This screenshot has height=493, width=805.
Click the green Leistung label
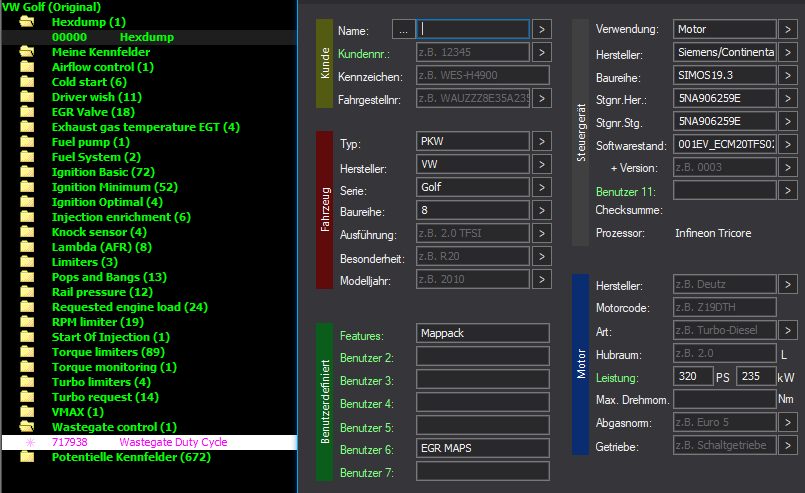(x=617, y=378)
